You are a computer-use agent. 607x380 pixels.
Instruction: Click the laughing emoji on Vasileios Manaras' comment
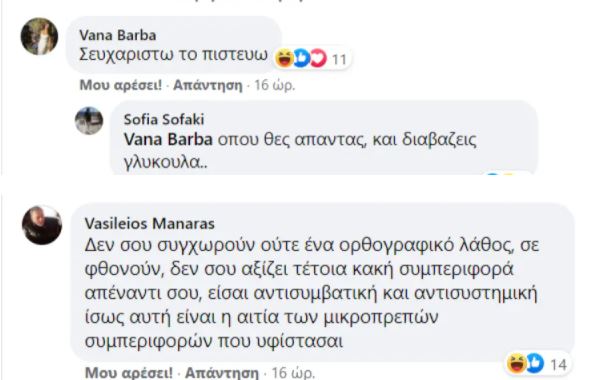(x=516, y=363)
